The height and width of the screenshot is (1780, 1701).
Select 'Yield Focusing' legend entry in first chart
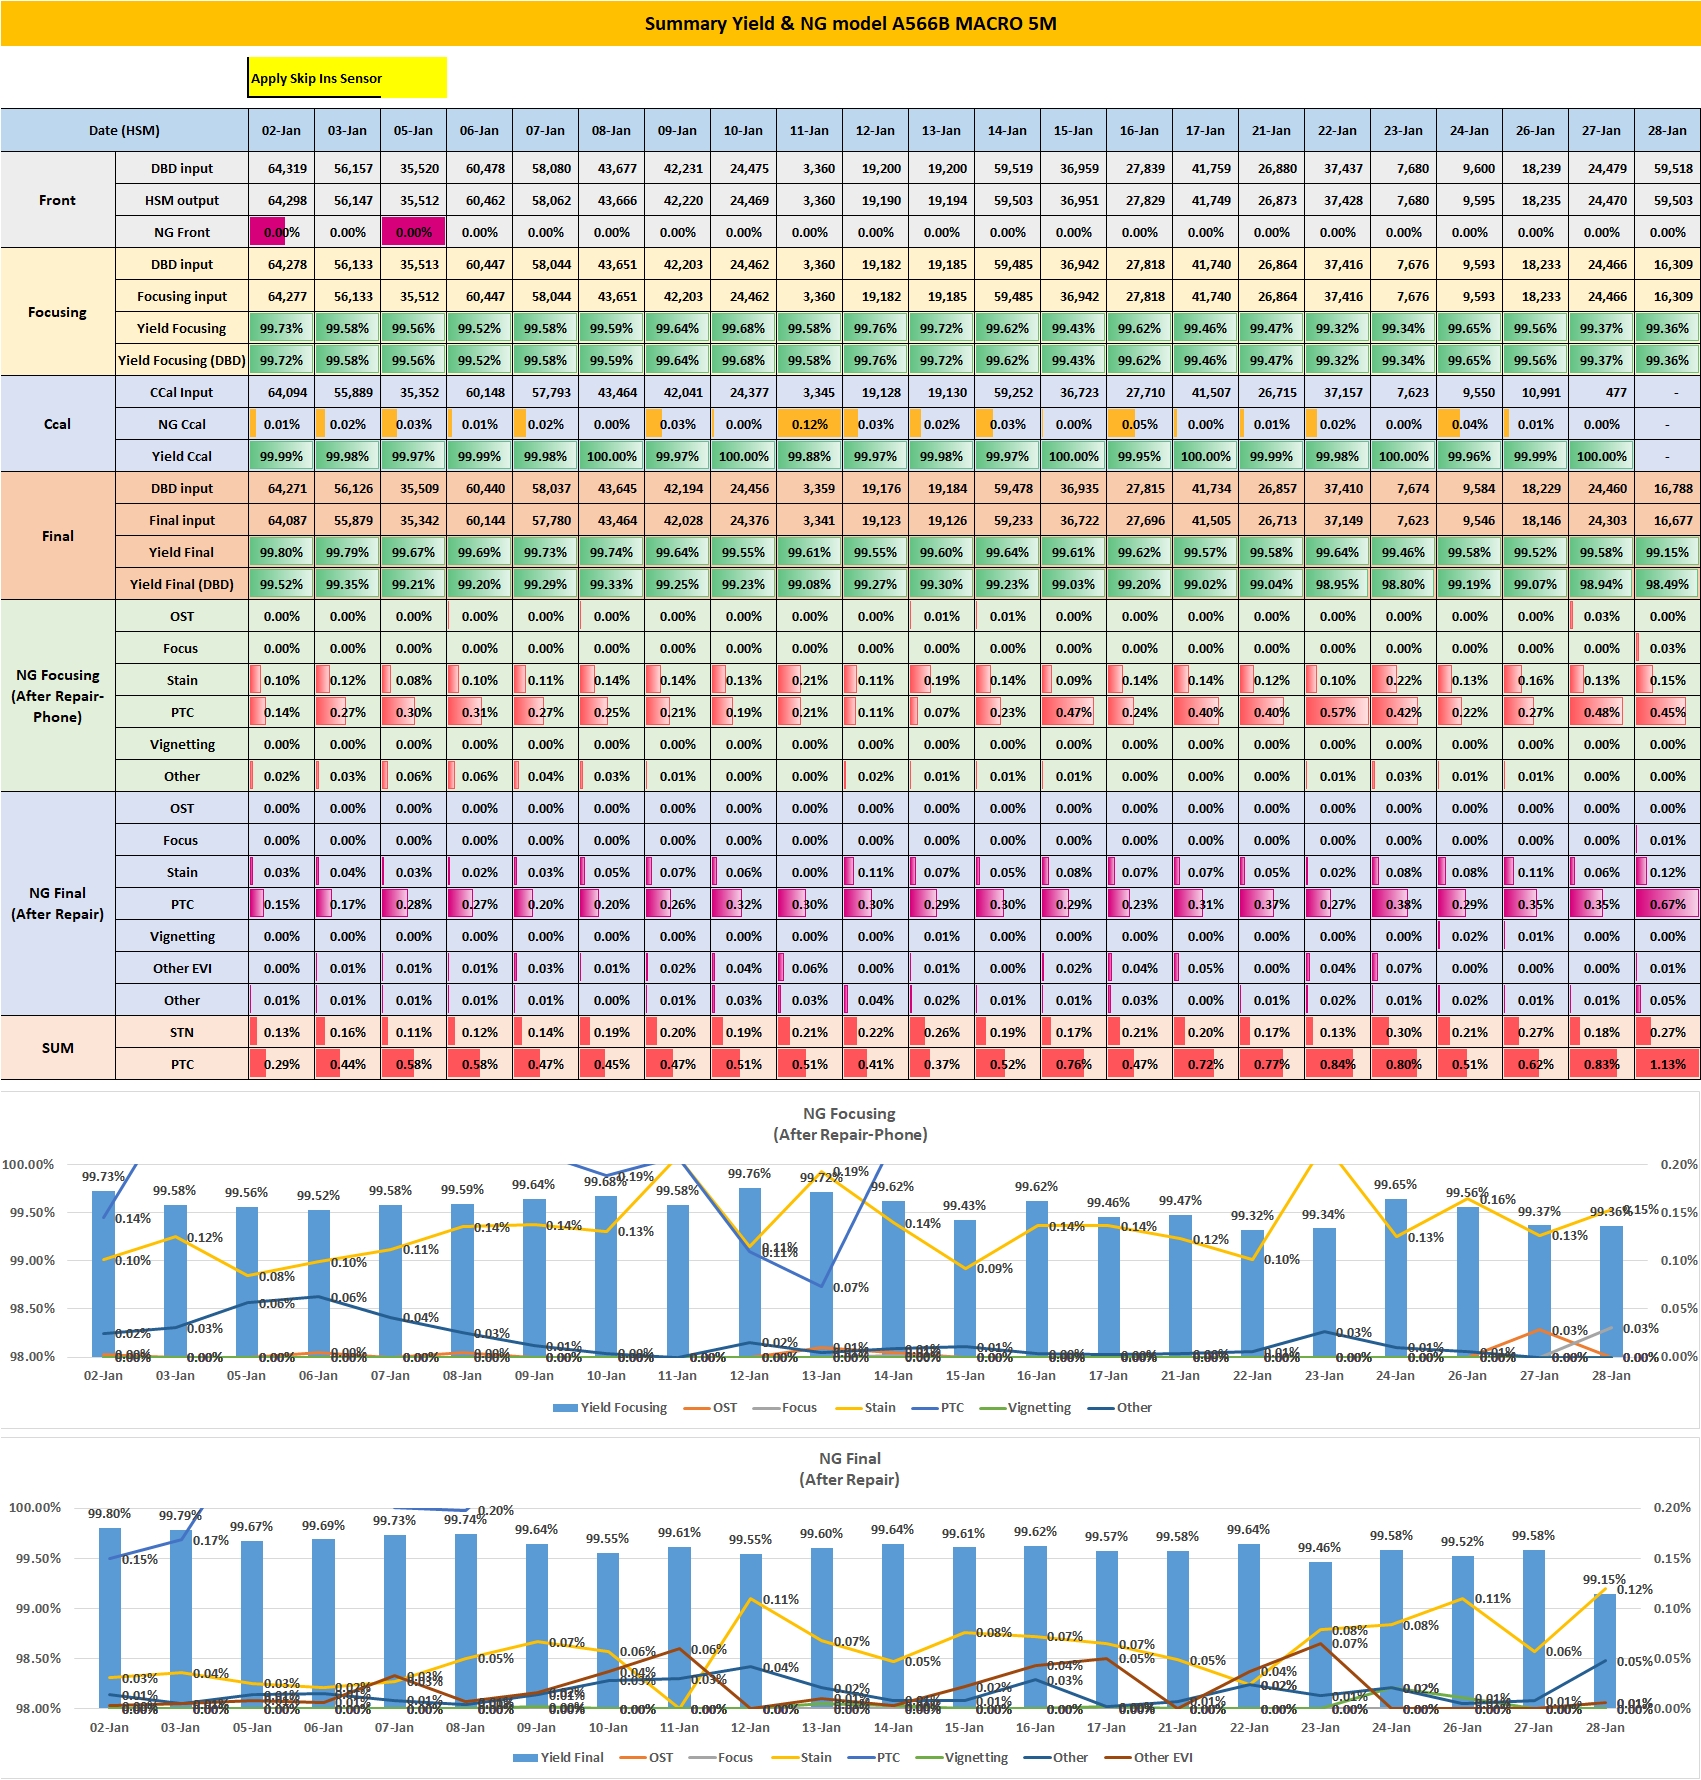610,1407
